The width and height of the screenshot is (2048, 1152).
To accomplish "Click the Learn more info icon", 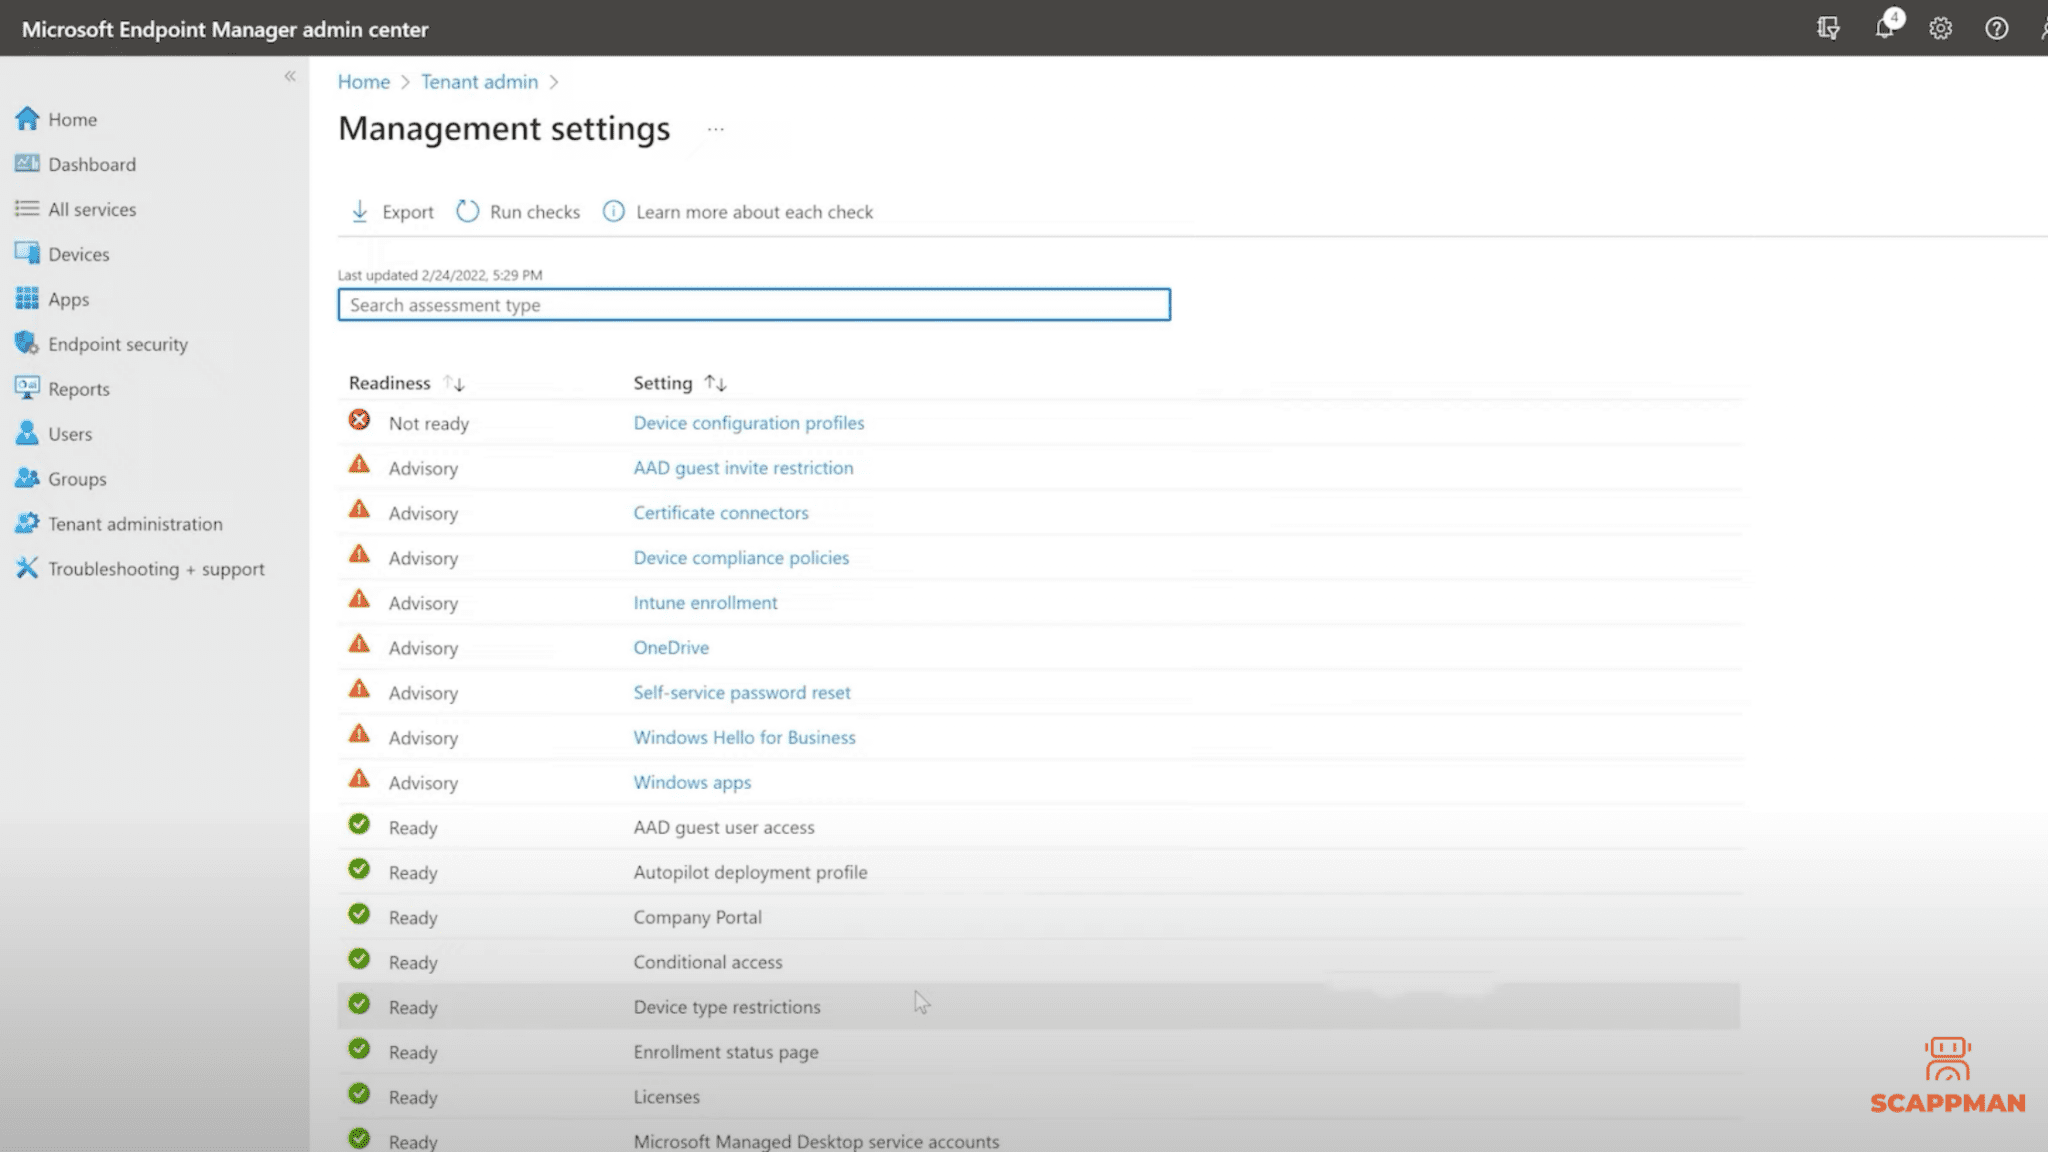I will [613, 211].
